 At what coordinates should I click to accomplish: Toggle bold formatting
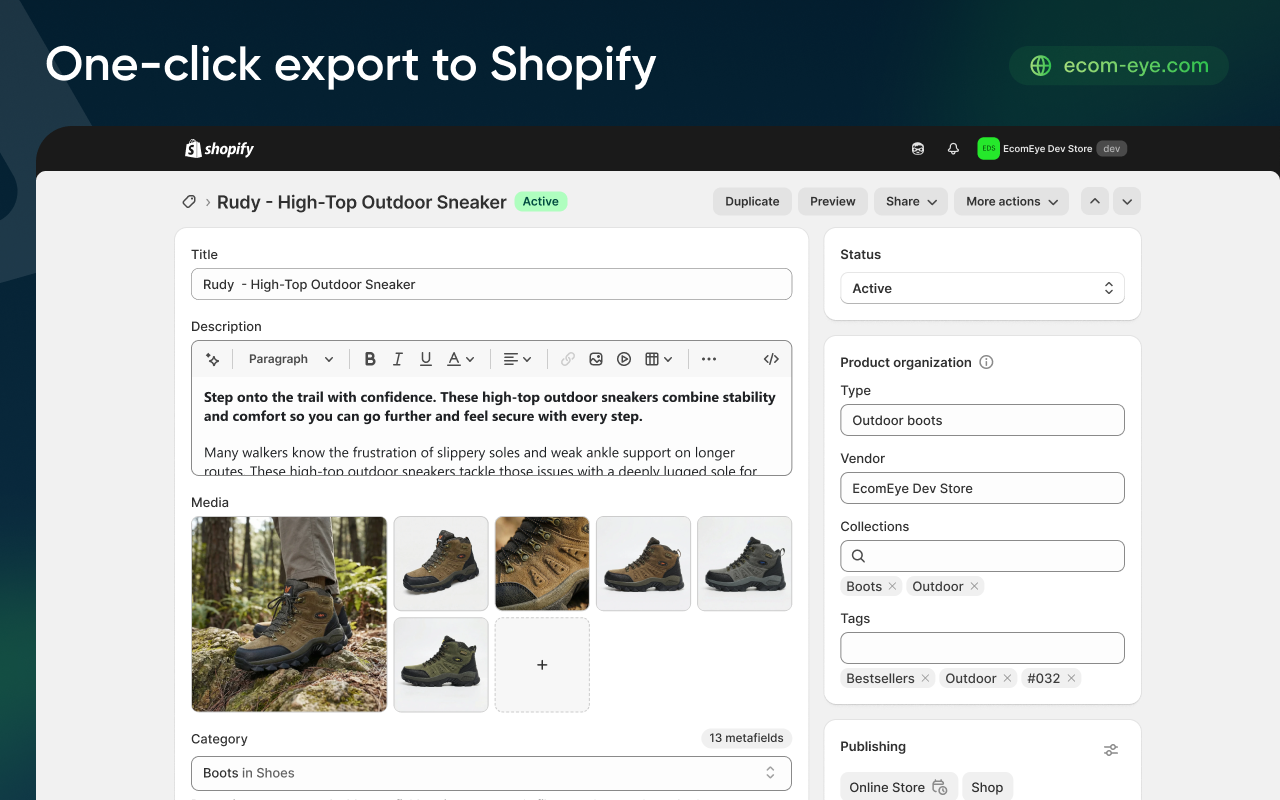tap(370, 359)
